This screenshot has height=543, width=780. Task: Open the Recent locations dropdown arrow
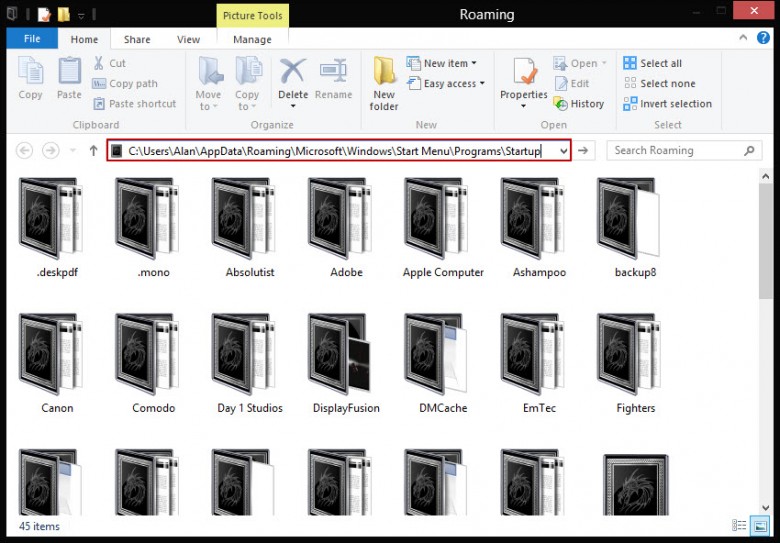(x=73, y=150)
